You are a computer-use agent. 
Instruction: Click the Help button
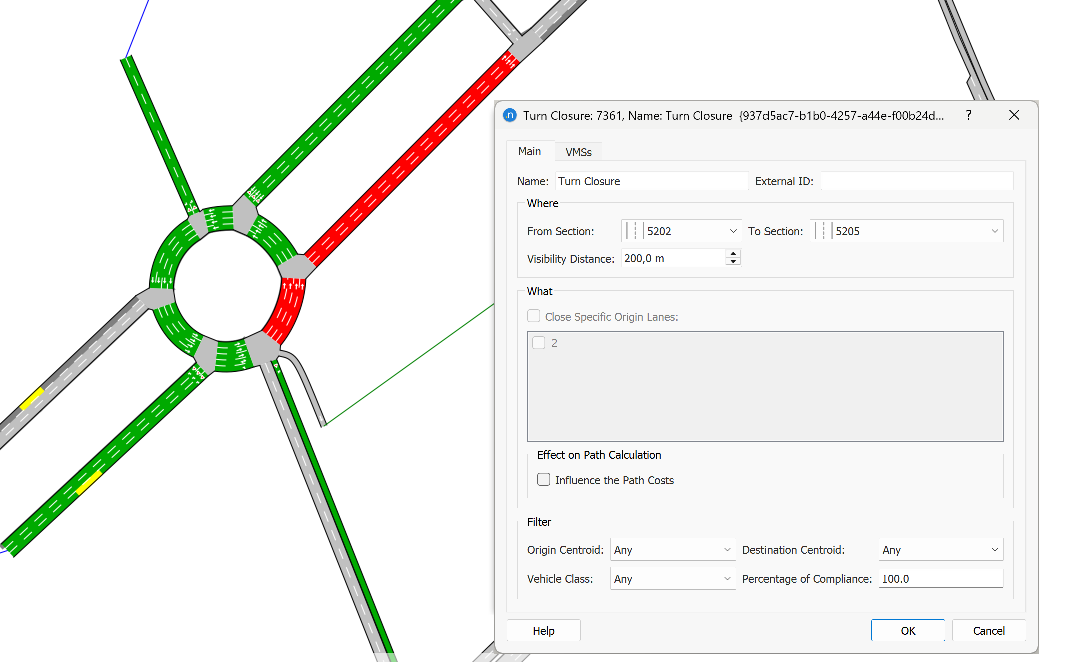click(x=543, y=630)
